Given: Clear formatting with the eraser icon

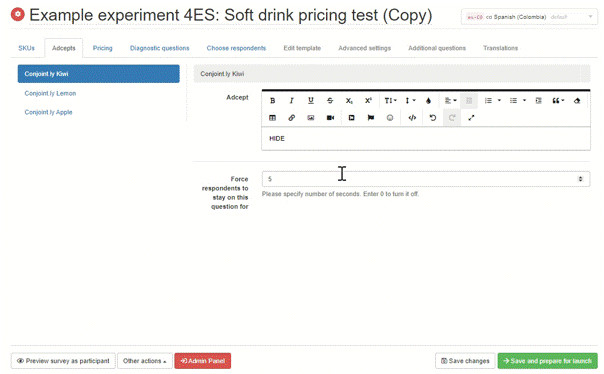Looking at the screenshot, I should [577, 101].
